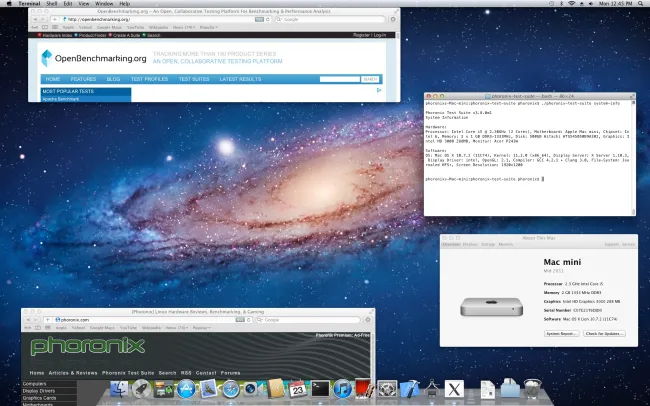Select Displays tab in About This Mac

471,245
